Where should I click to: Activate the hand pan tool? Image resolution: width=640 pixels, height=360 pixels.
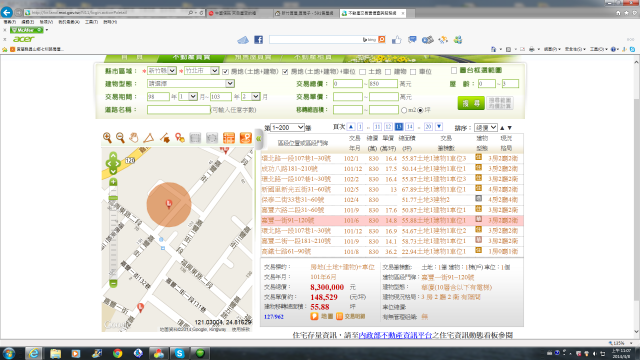tap(133, 138)
